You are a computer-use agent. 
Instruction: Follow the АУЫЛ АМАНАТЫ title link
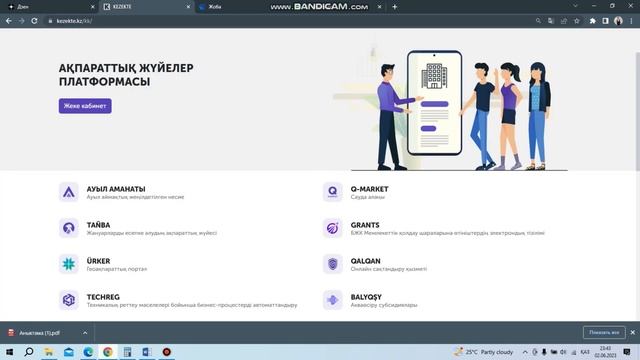pyautogui.click(x=116, y=189)
